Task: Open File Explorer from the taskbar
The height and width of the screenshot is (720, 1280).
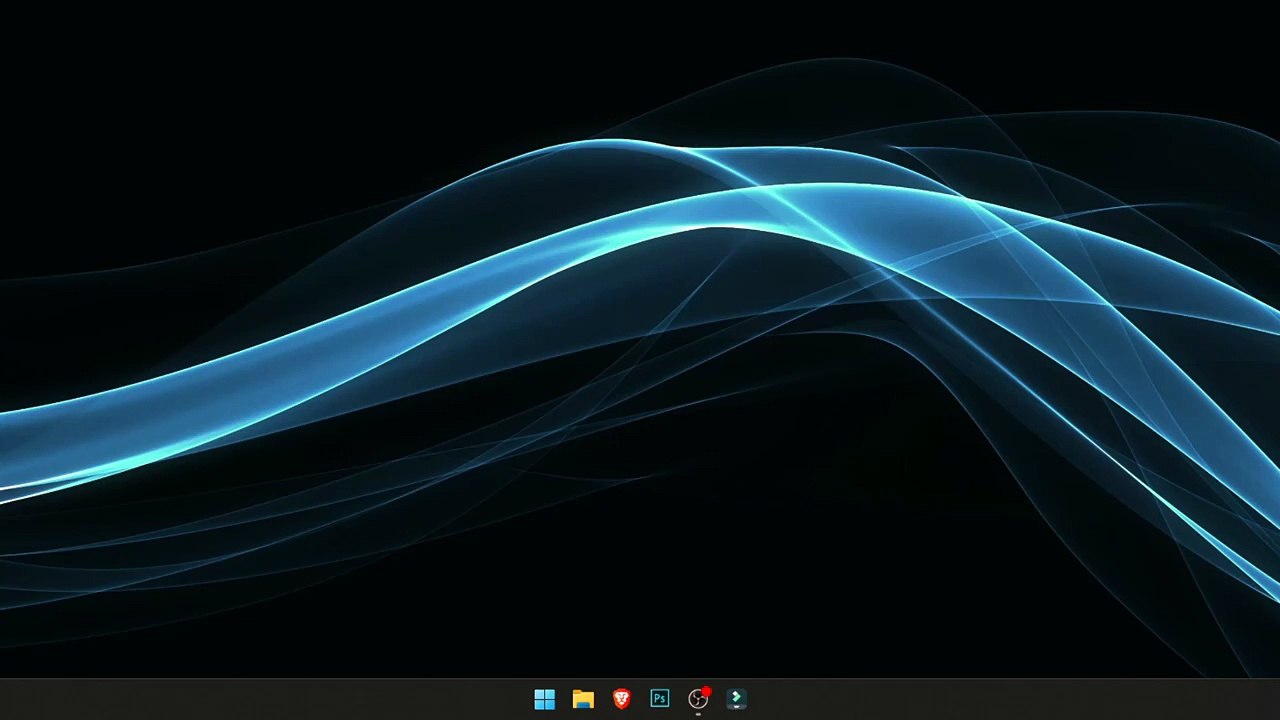Action: click(583, 699)
